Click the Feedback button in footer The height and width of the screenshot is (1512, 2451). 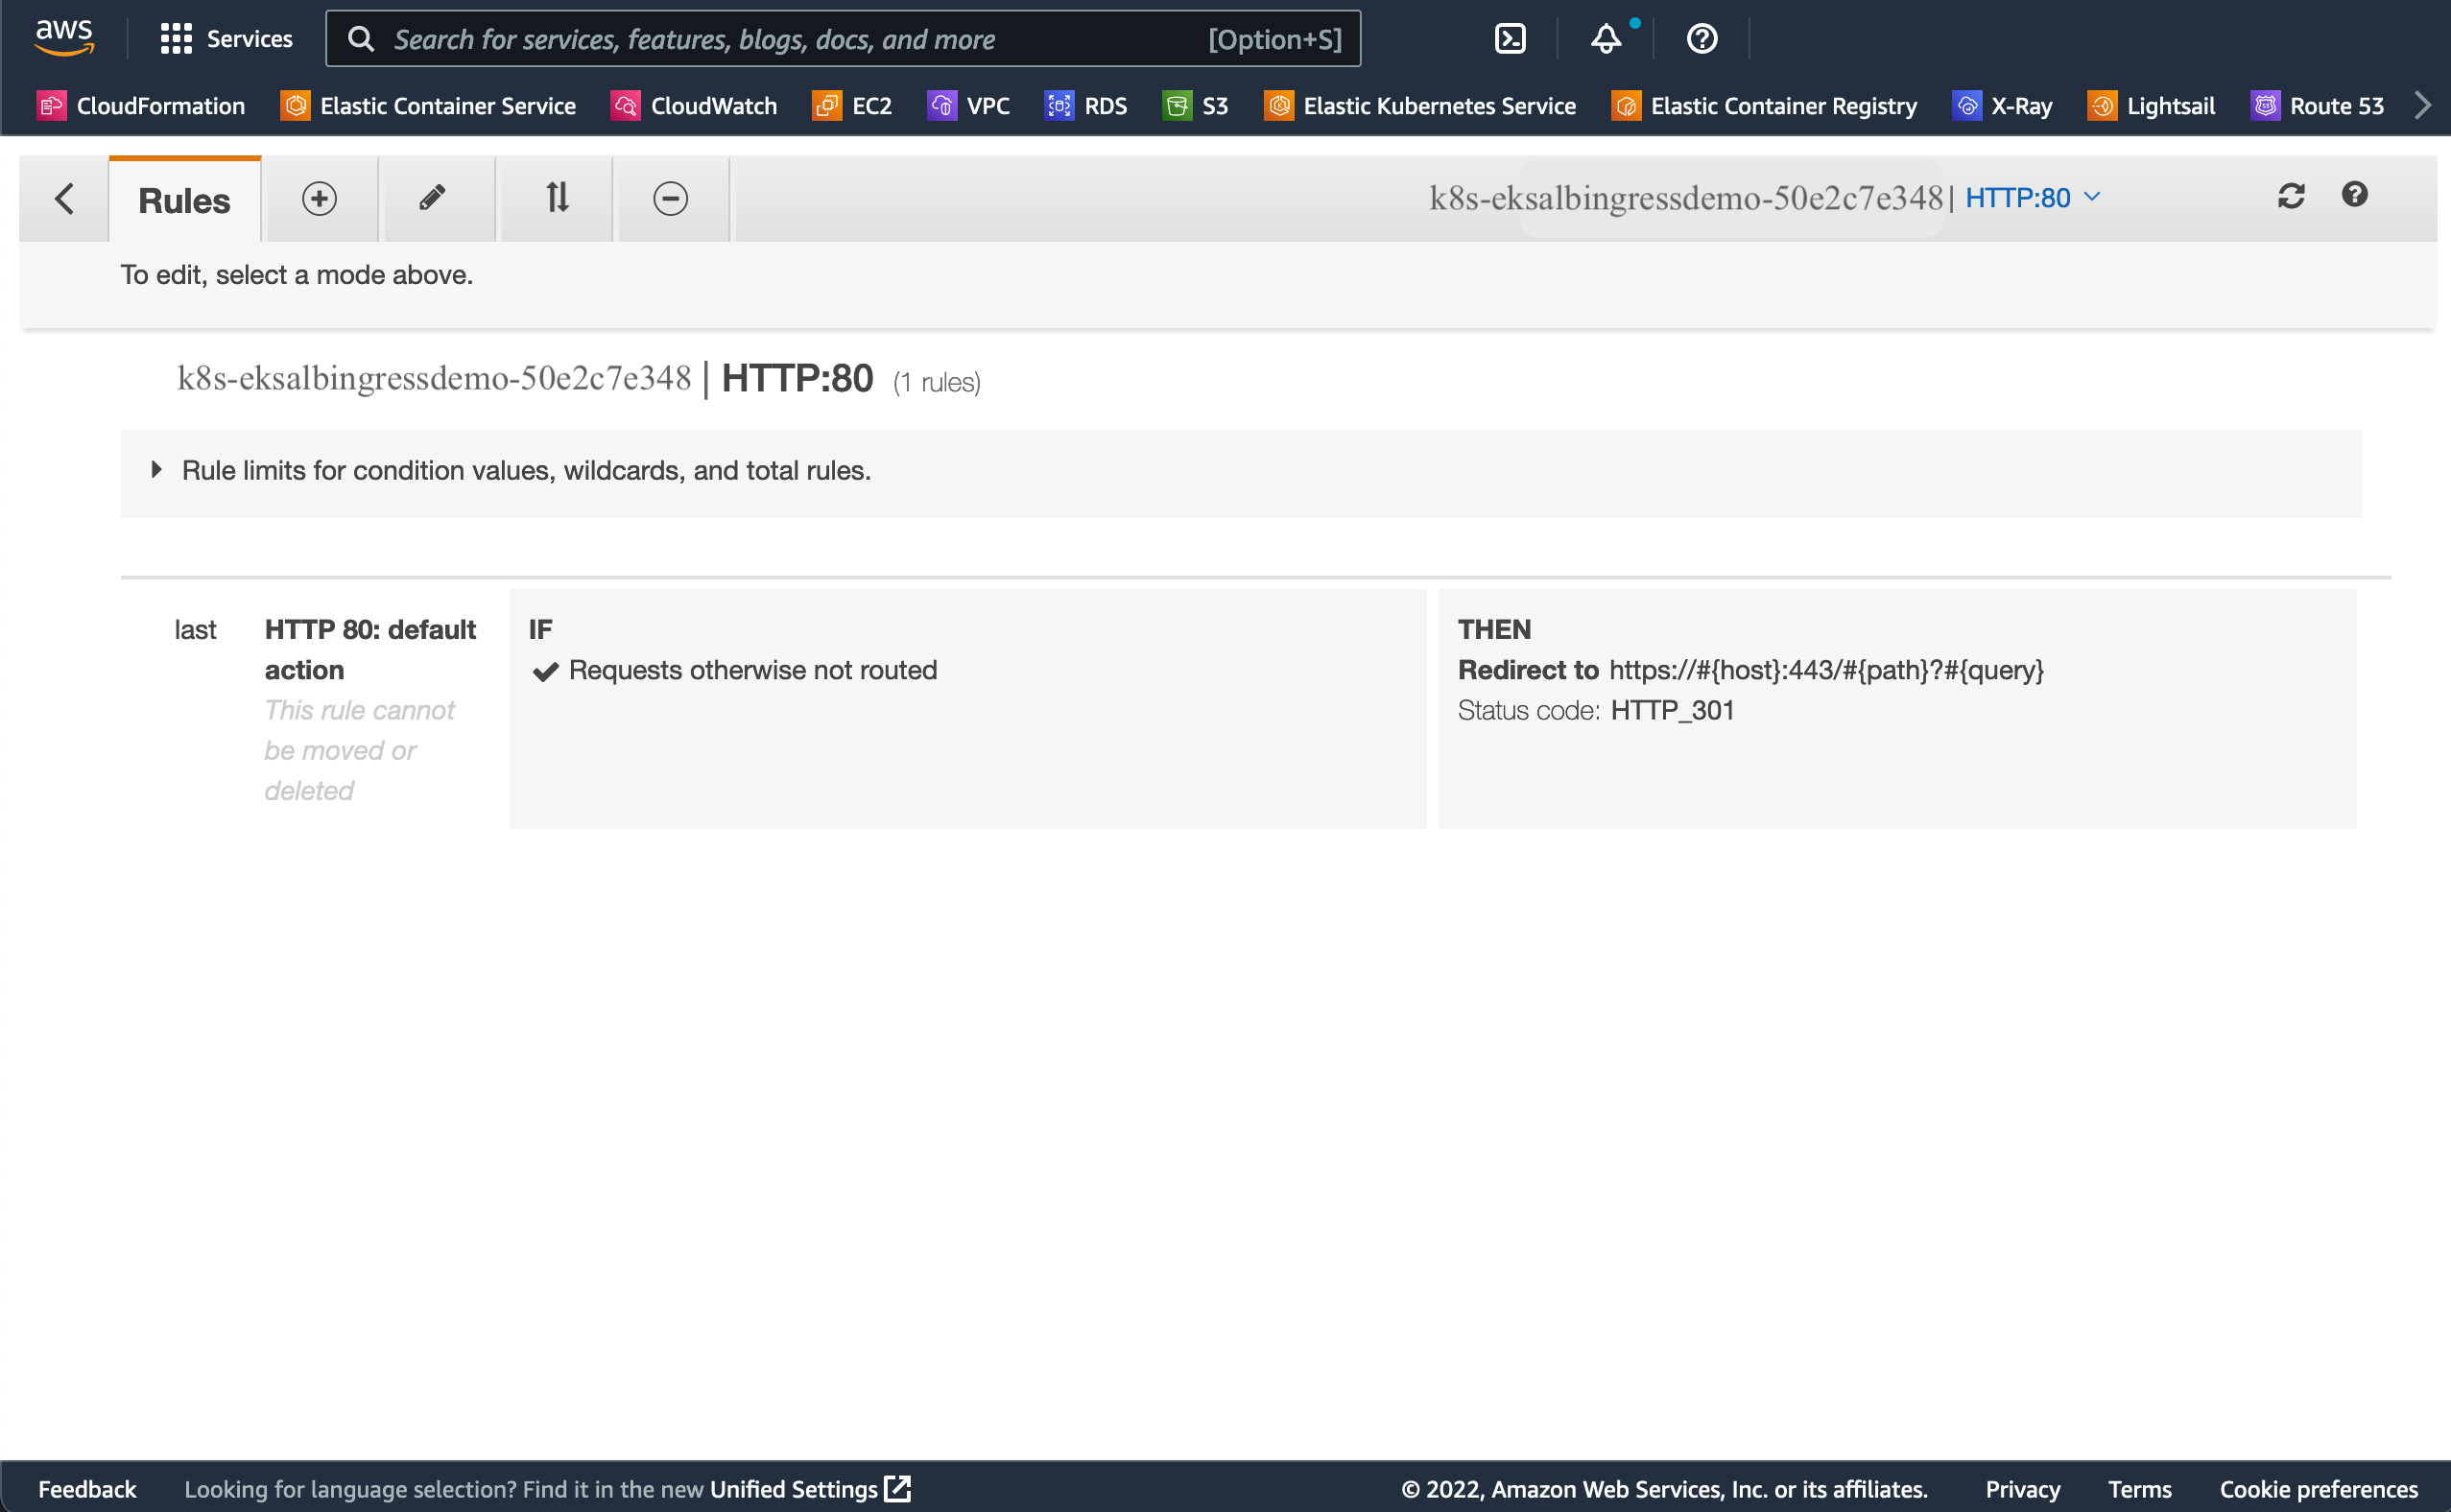coord(87,1489)
